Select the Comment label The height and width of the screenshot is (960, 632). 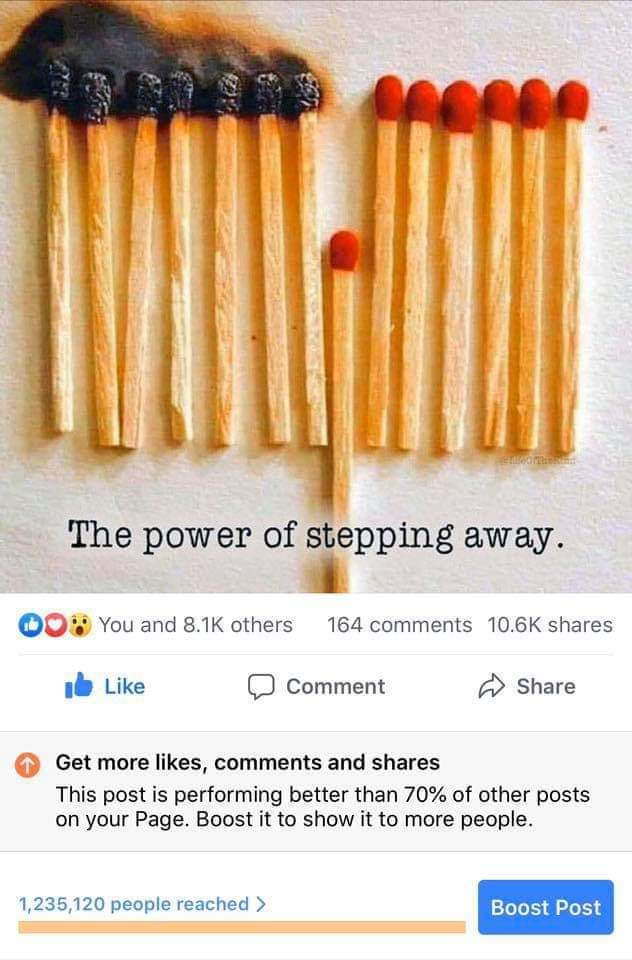pyautogui.click(x=336, y=686)
